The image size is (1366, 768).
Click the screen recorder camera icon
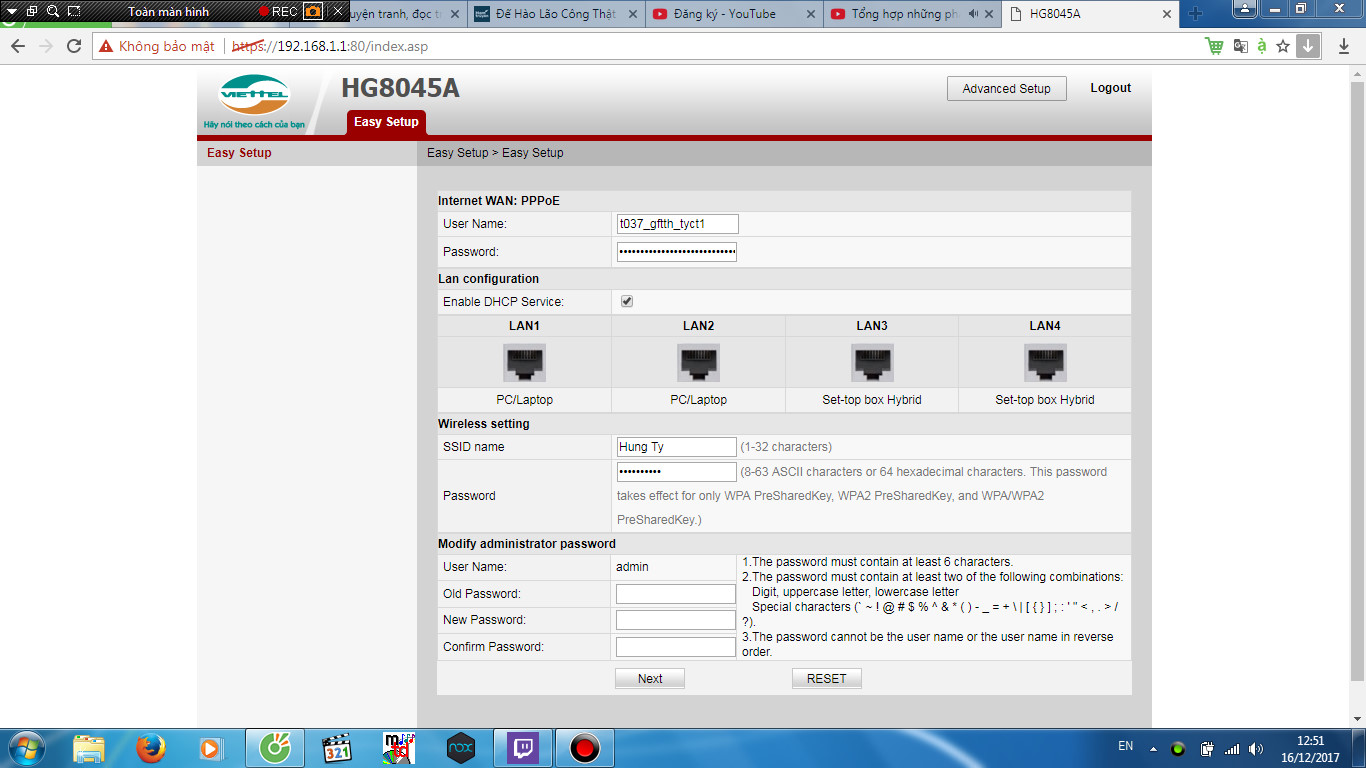(313, 12)
